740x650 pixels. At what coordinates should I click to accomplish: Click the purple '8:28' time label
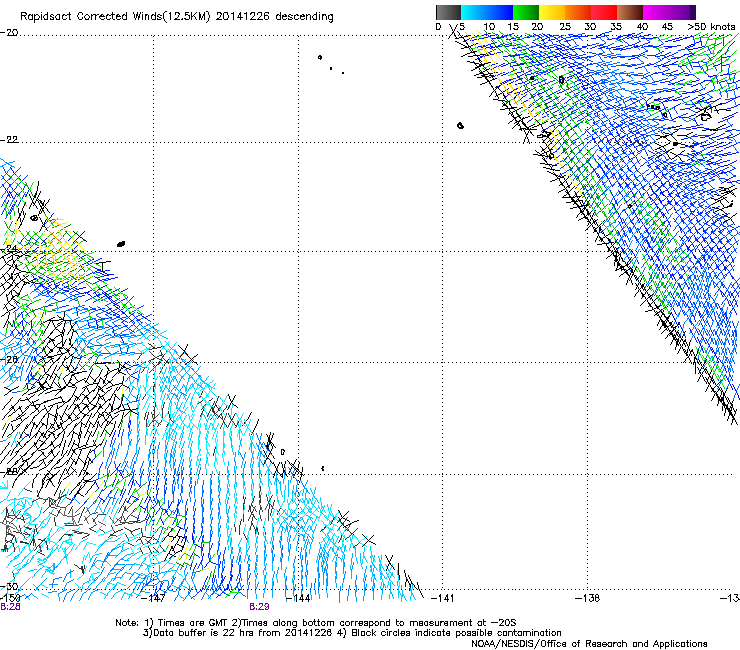coord(10,607)
